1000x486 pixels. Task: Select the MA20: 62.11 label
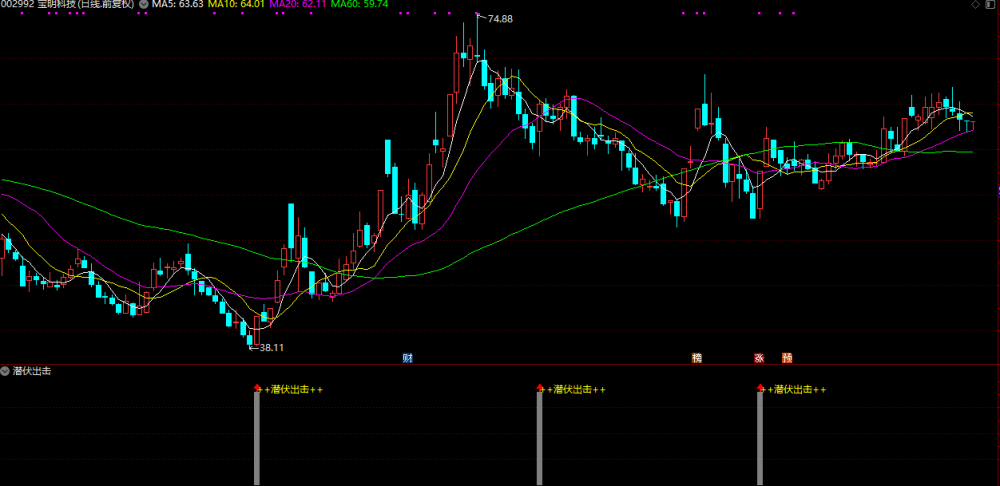click(298, 4)
